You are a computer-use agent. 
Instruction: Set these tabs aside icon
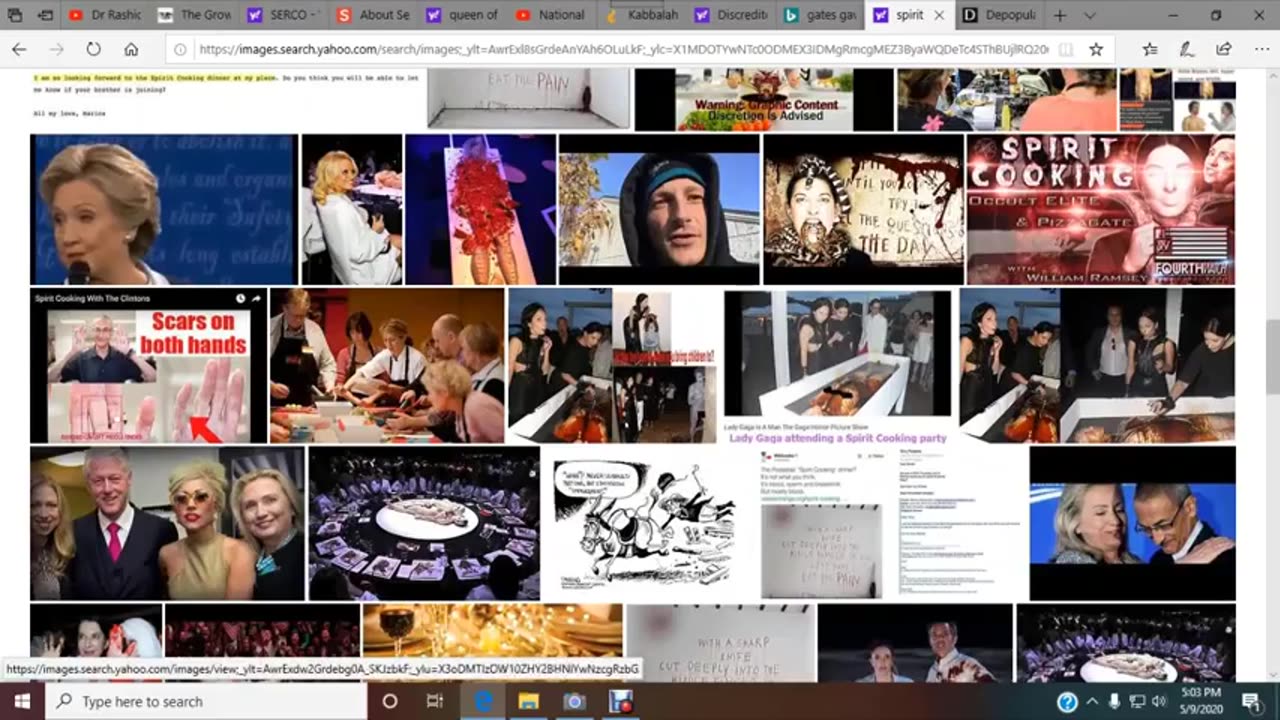point(45,15)
